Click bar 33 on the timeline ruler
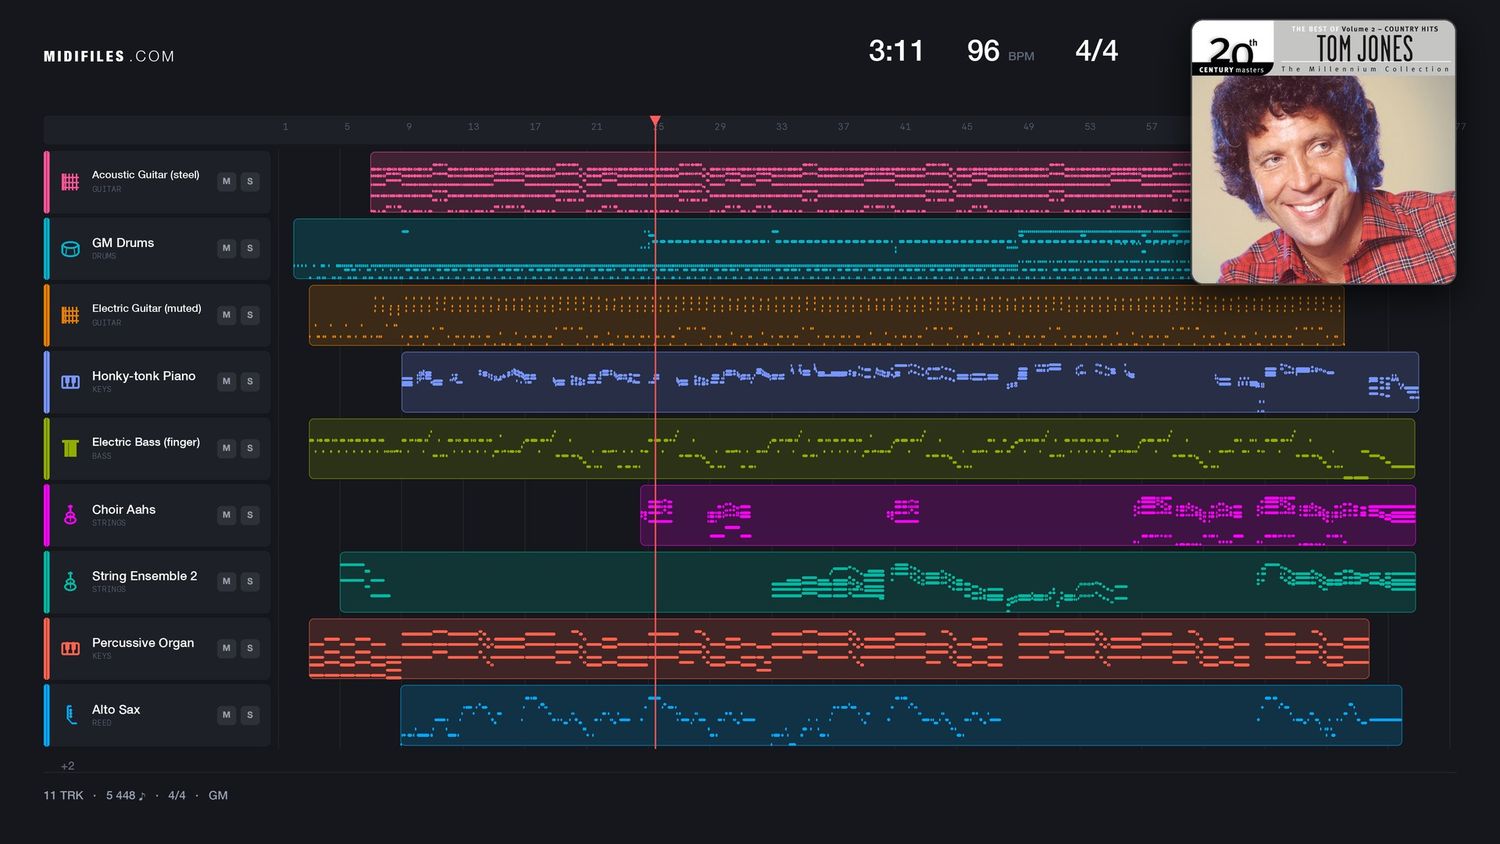 [782, 127]
